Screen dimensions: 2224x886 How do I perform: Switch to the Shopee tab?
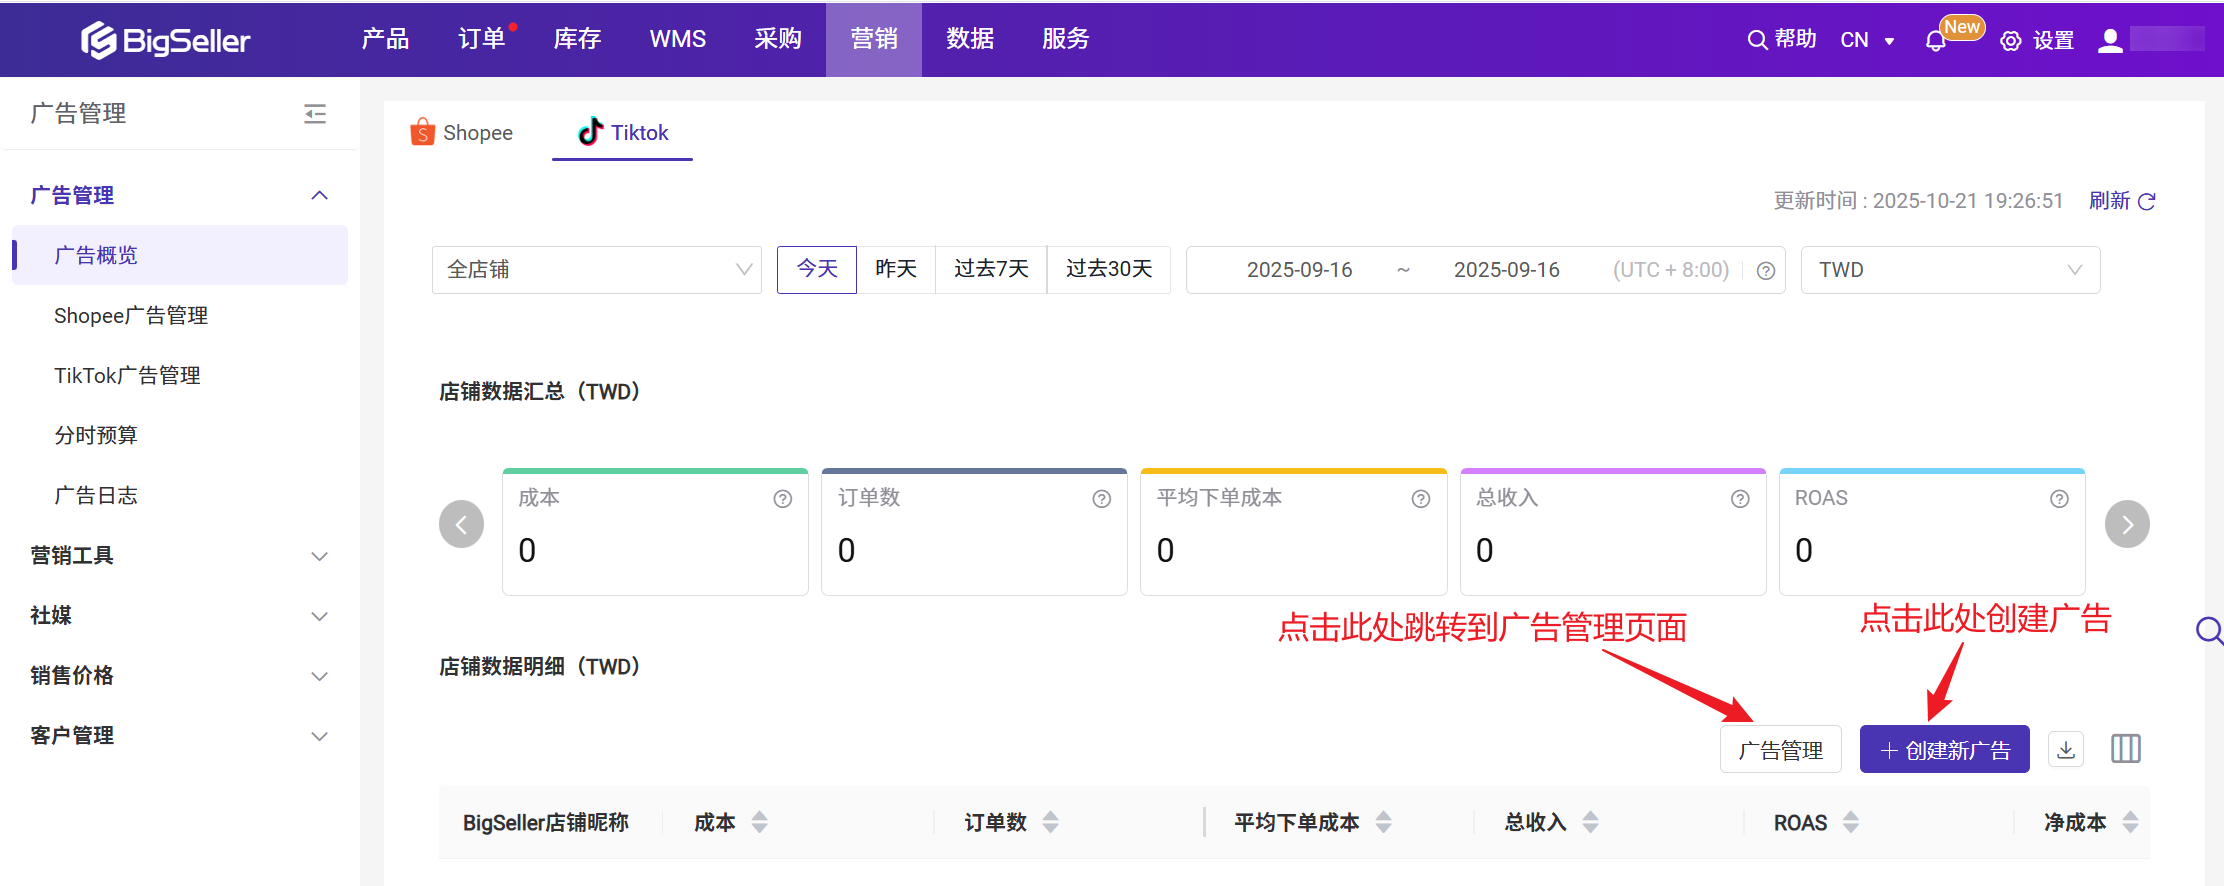(462, 133)
